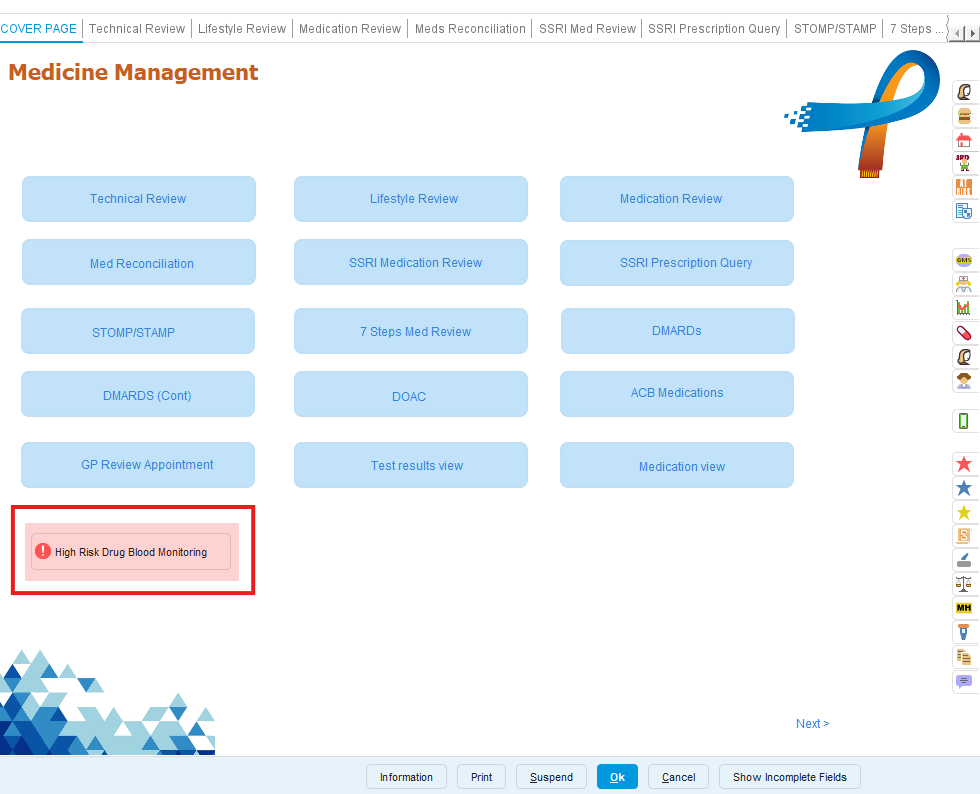
Task: Click the orange AT RISK icon
Action: 964,187
